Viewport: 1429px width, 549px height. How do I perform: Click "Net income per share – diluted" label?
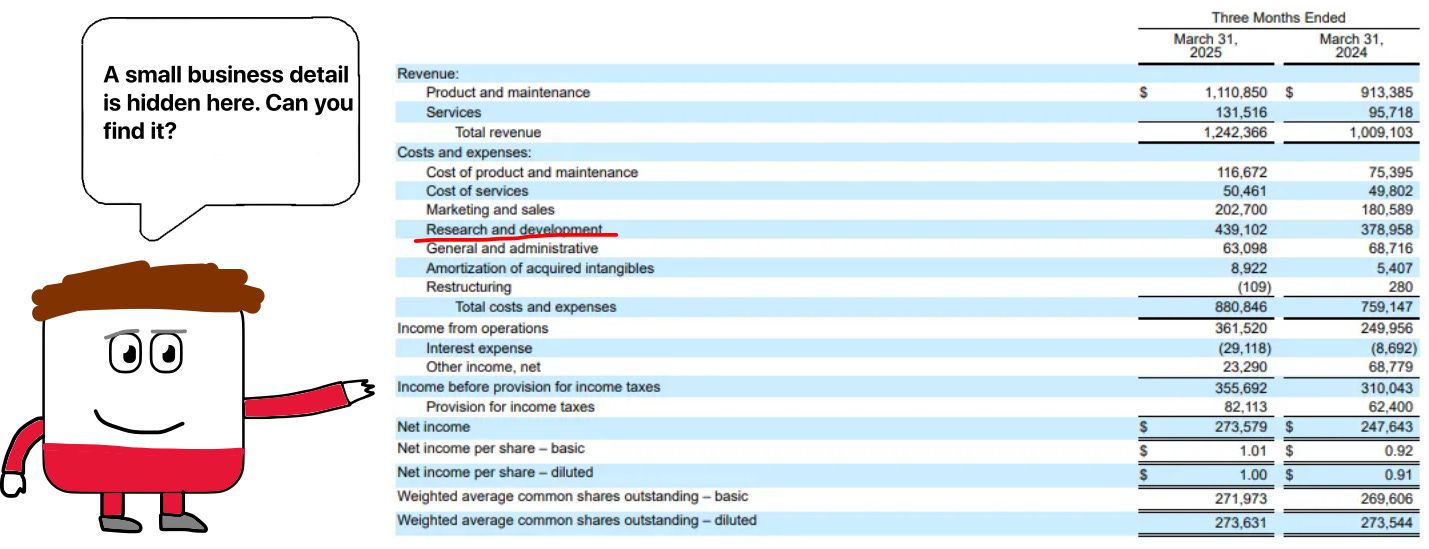coord(495,472)
